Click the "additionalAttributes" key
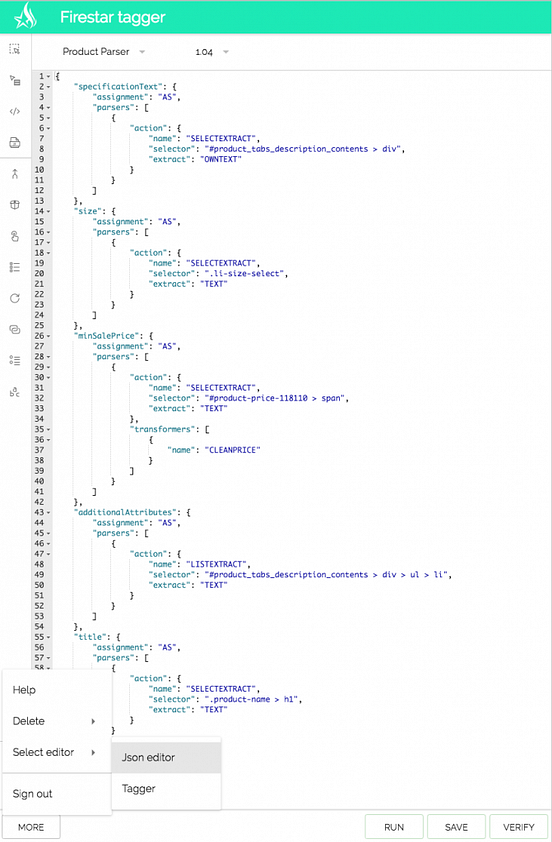 coord(128,512)
